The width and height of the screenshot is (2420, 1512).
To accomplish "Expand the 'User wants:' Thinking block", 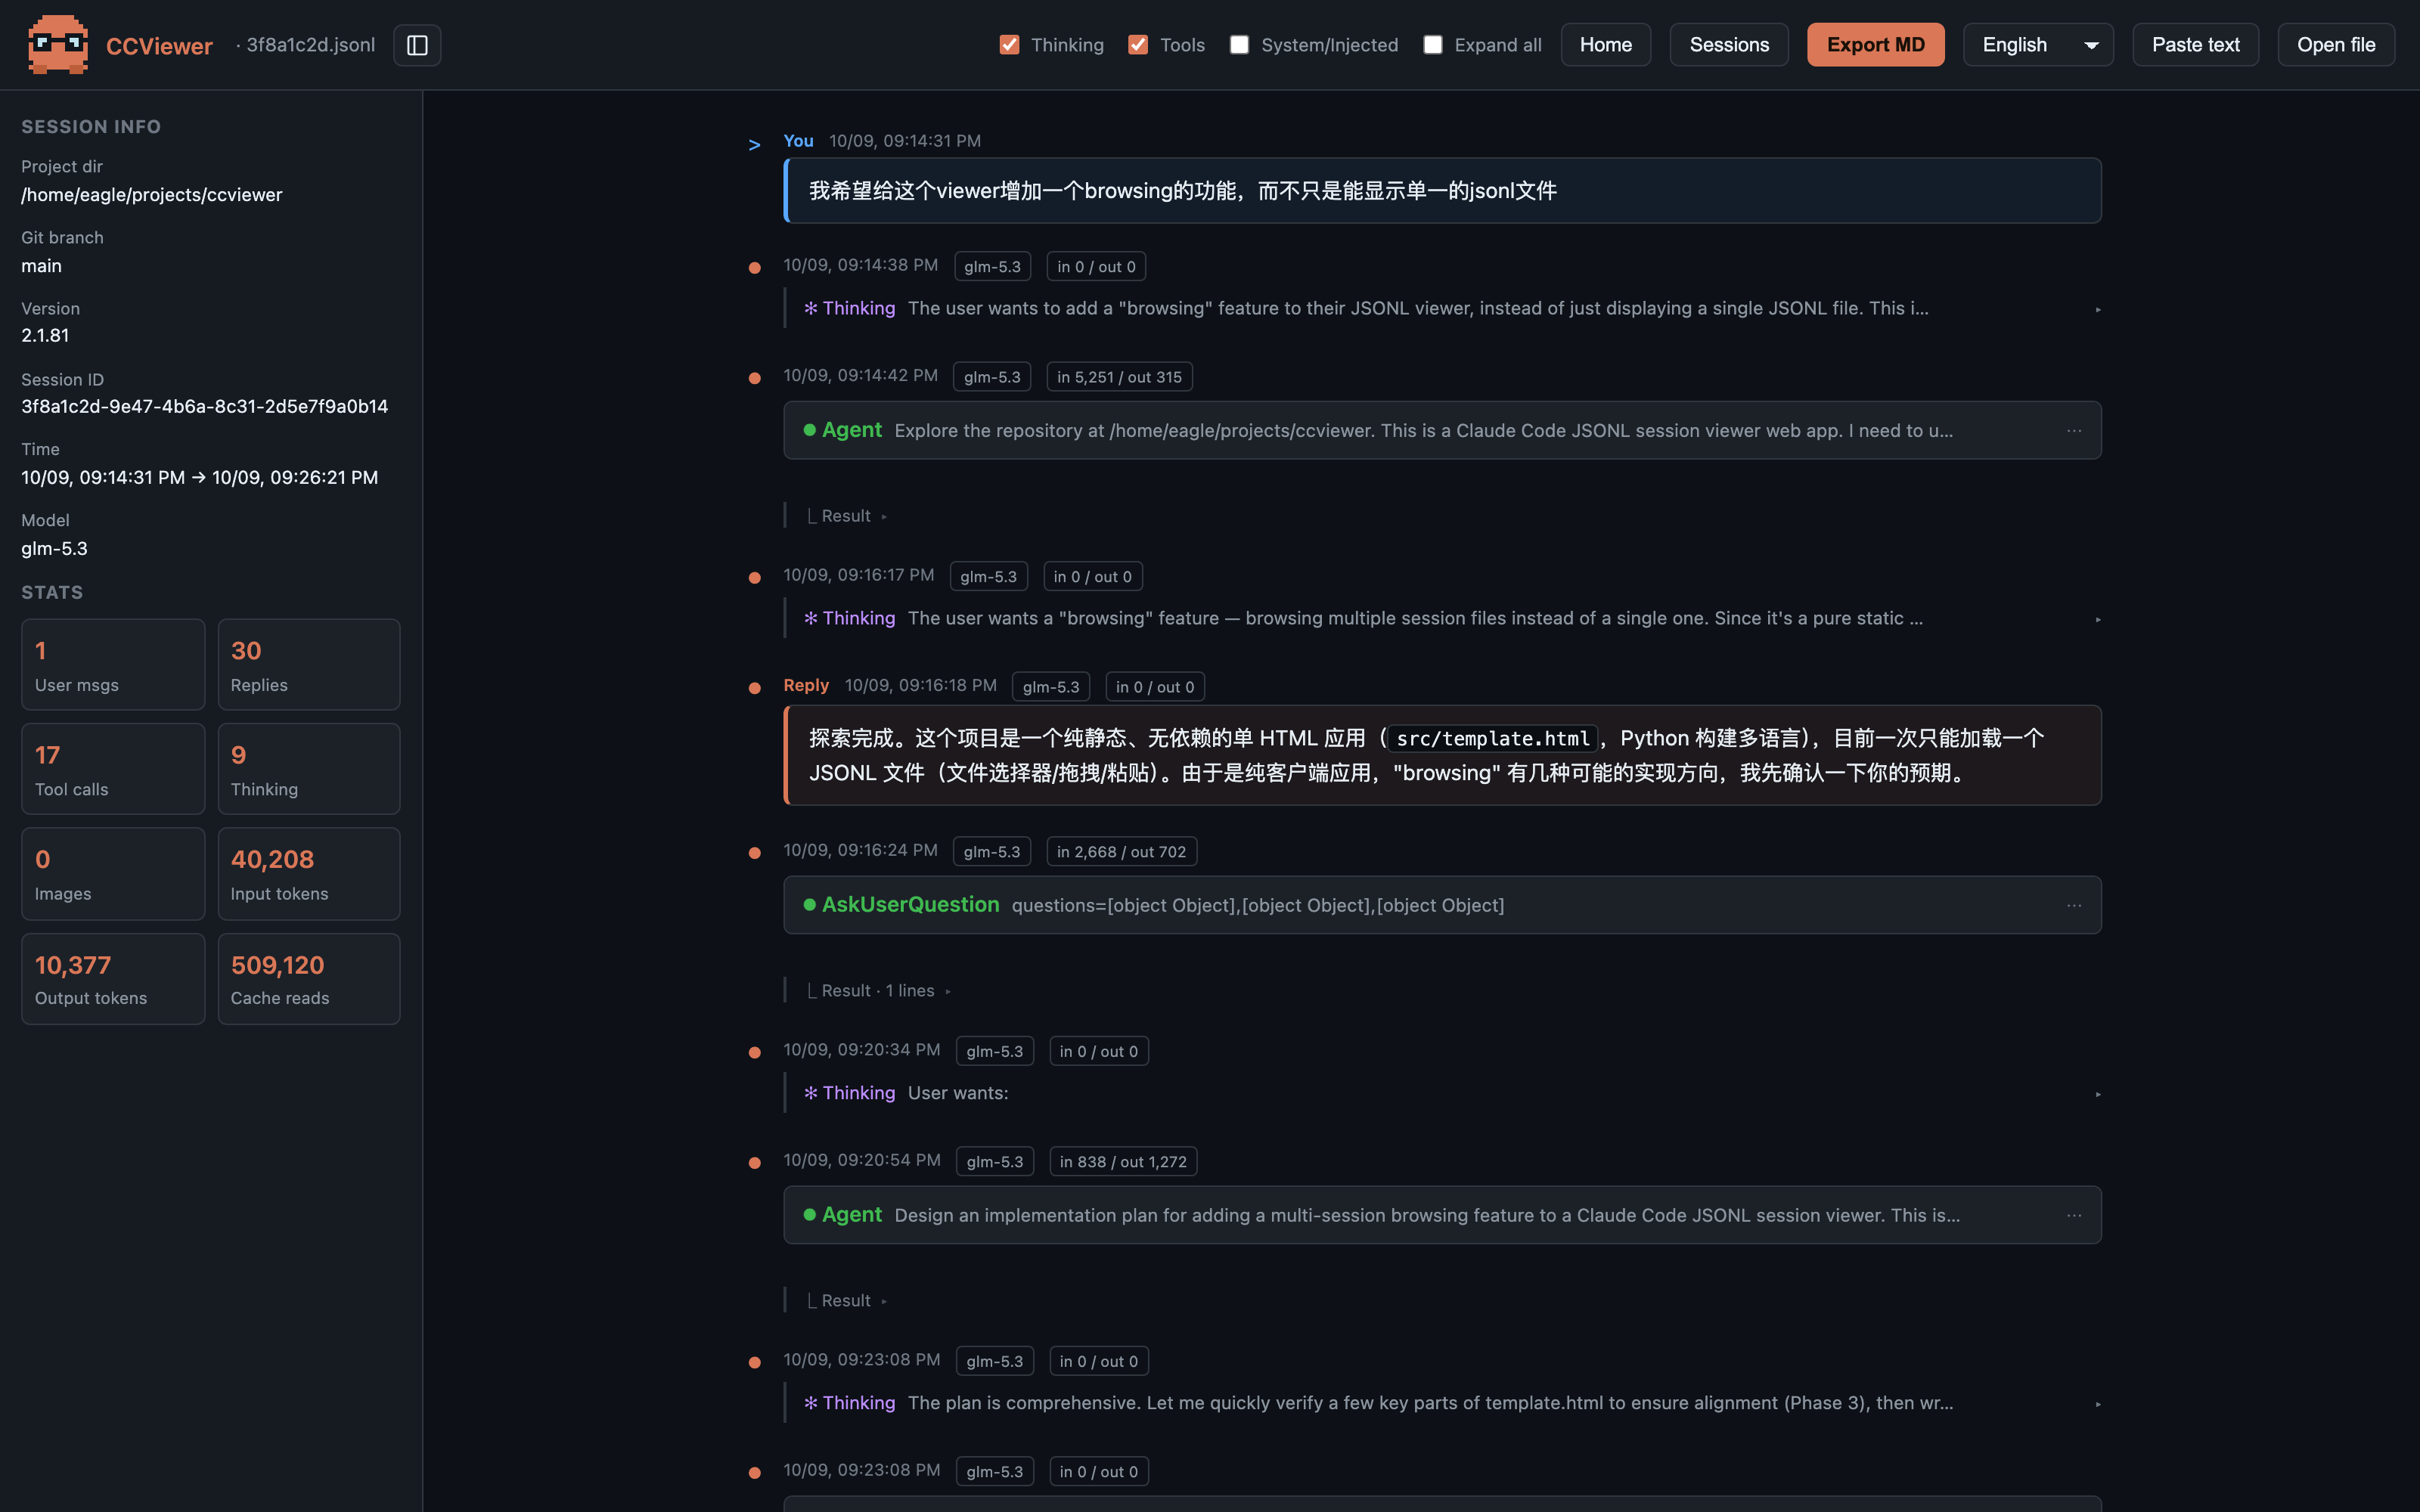I will click(x=2097, y=1095).
